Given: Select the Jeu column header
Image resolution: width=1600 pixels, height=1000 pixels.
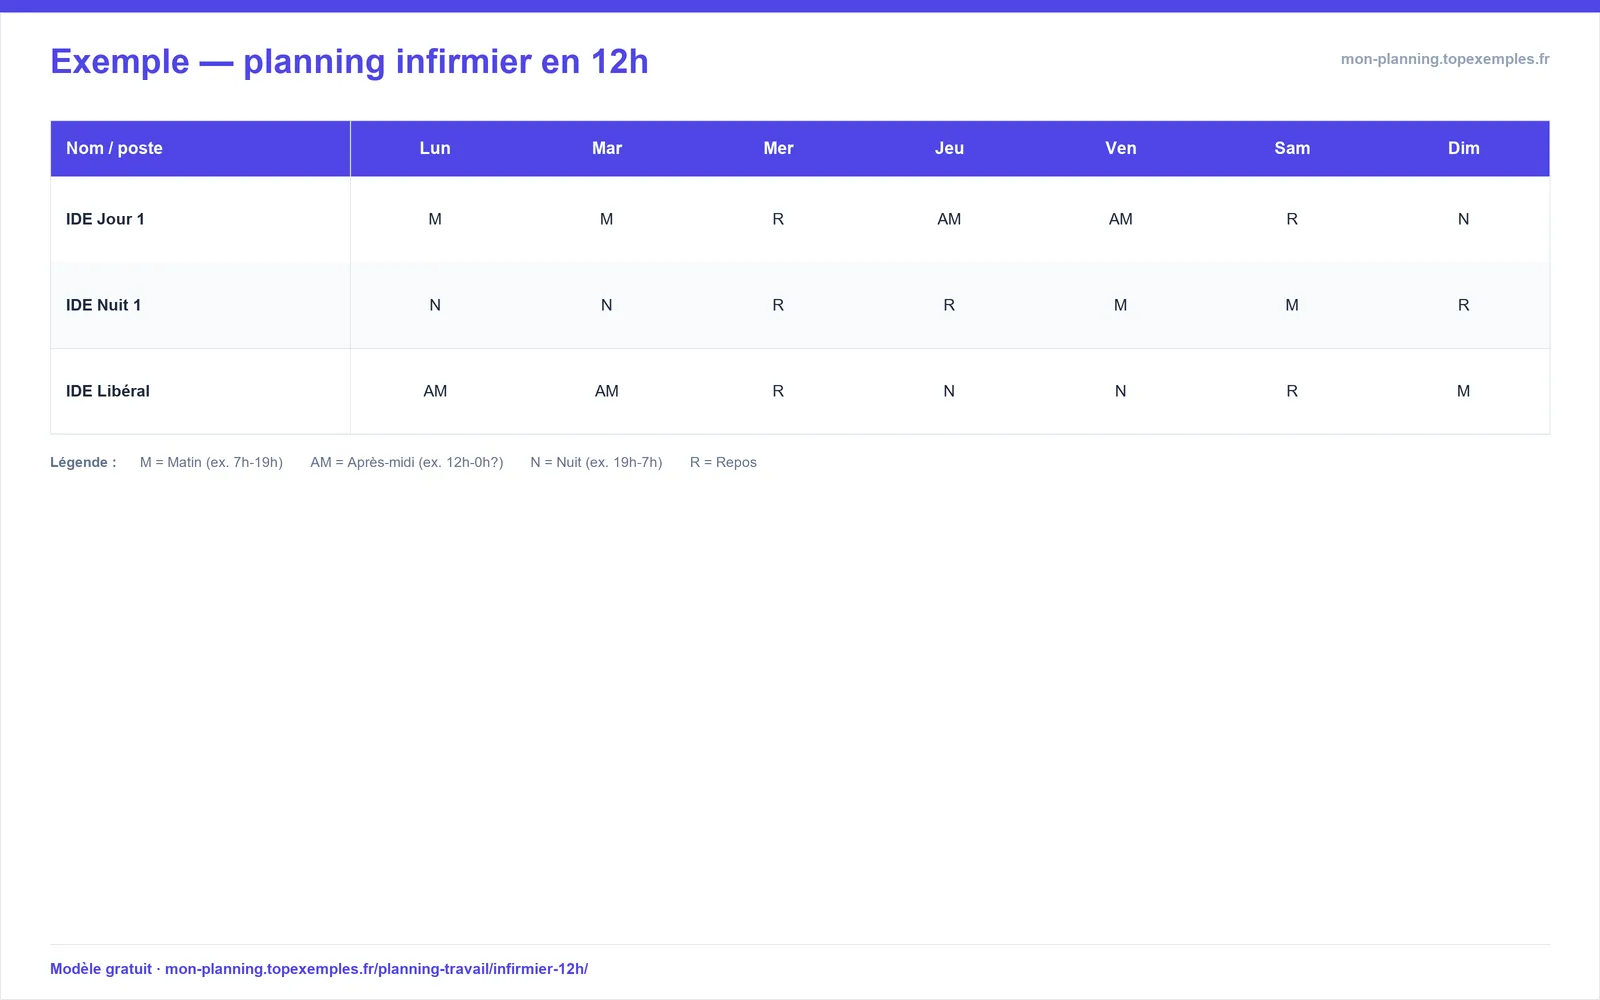Looking at the screenshot, I should (x=949, y=148).
